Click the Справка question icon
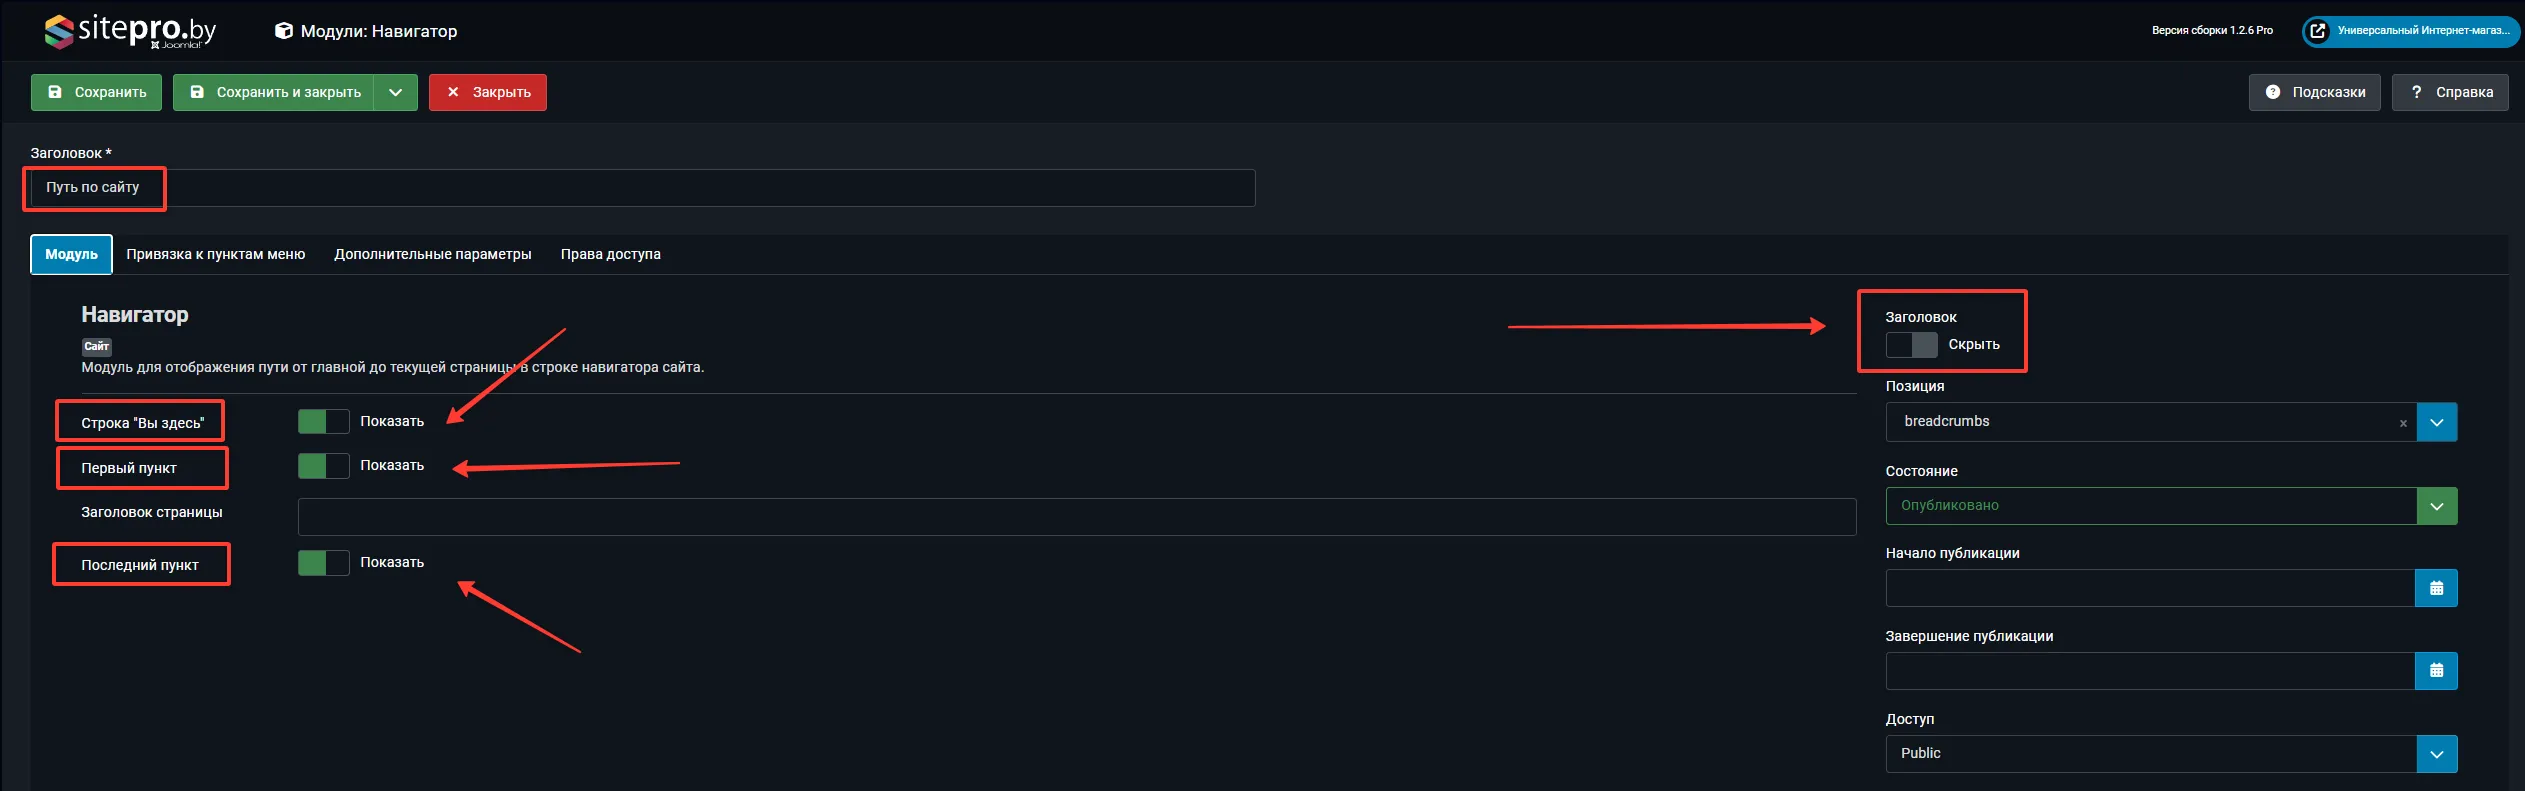Viewport: 2525px width, 791px height. tap(2417, 92)
